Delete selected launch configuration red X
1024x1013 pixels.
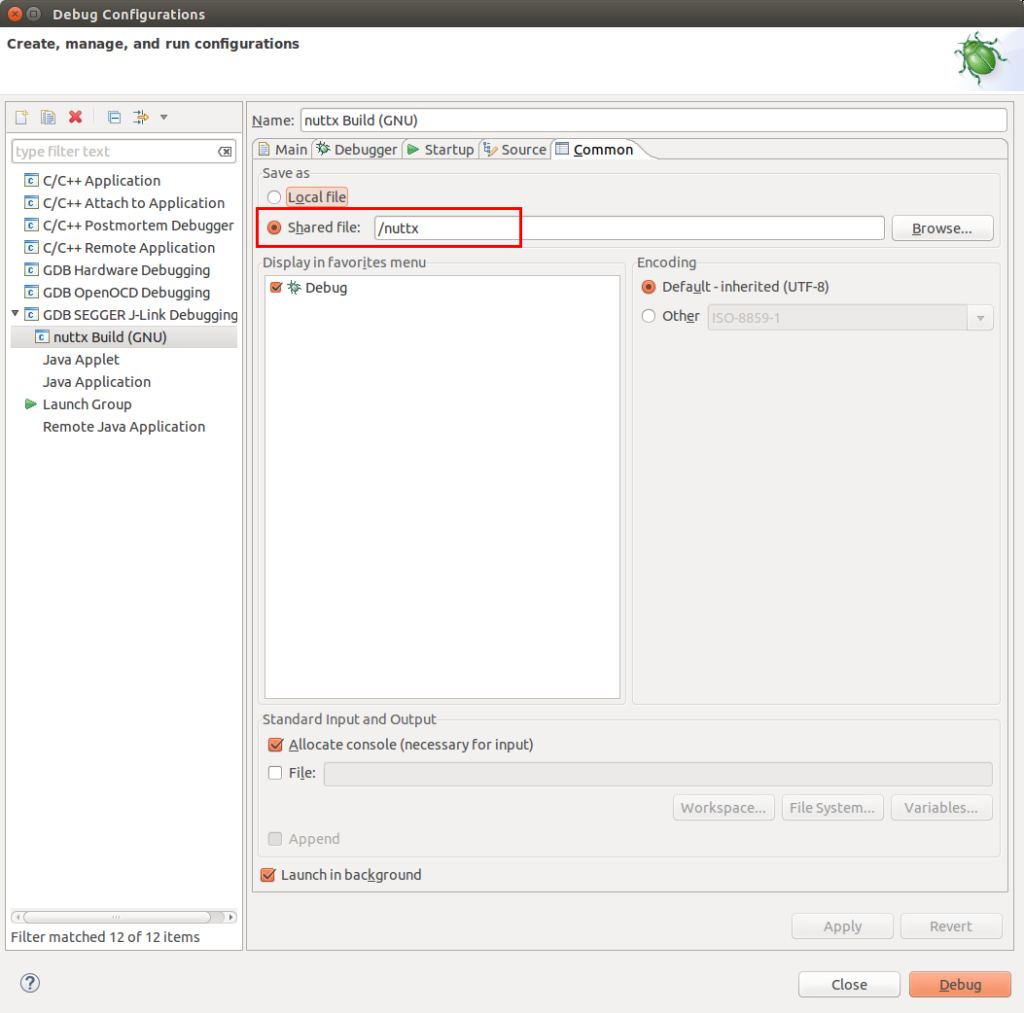(x=76, y=117)
